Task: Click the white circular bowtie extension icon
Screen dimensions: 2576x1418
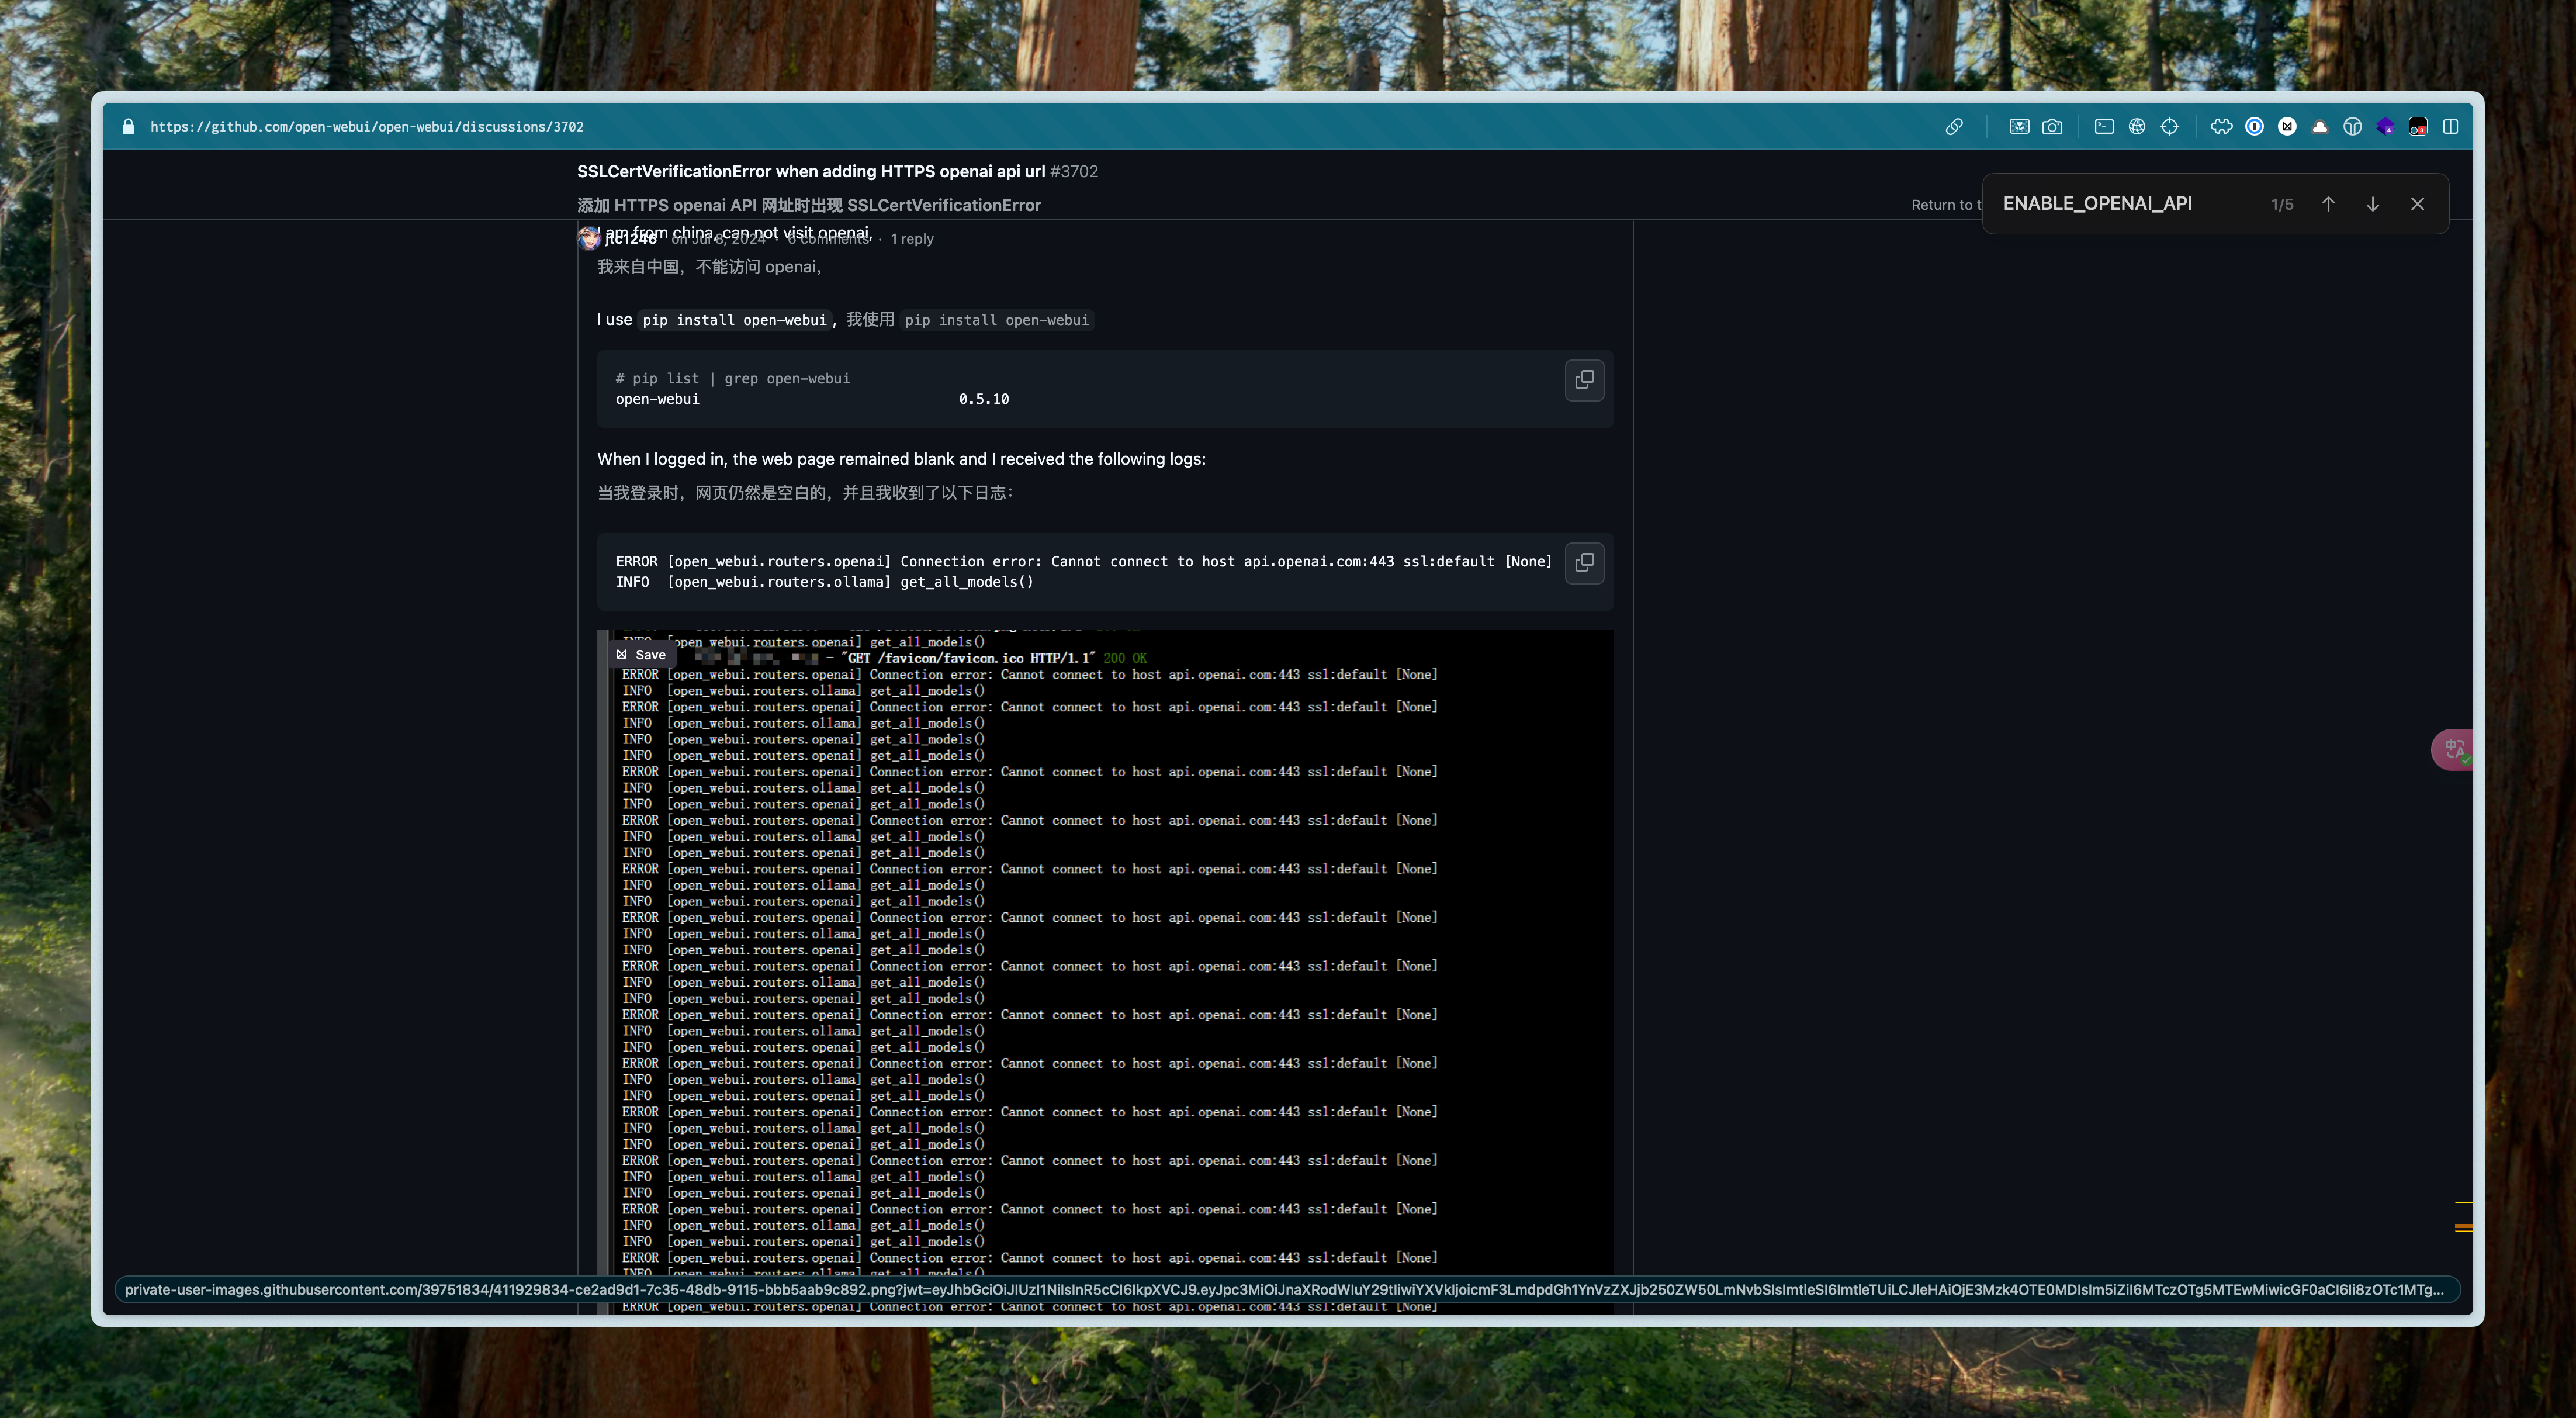Action: click(x=2287, y=127)
